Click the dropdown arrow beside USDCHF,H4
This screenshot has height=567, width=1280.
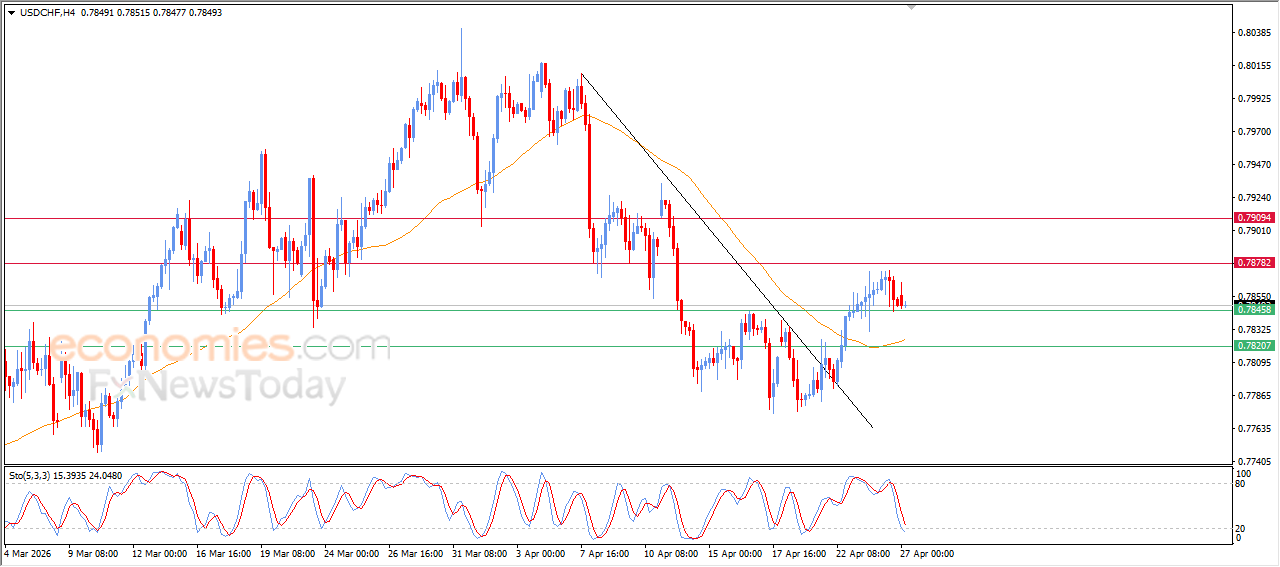tap(11, 12)
